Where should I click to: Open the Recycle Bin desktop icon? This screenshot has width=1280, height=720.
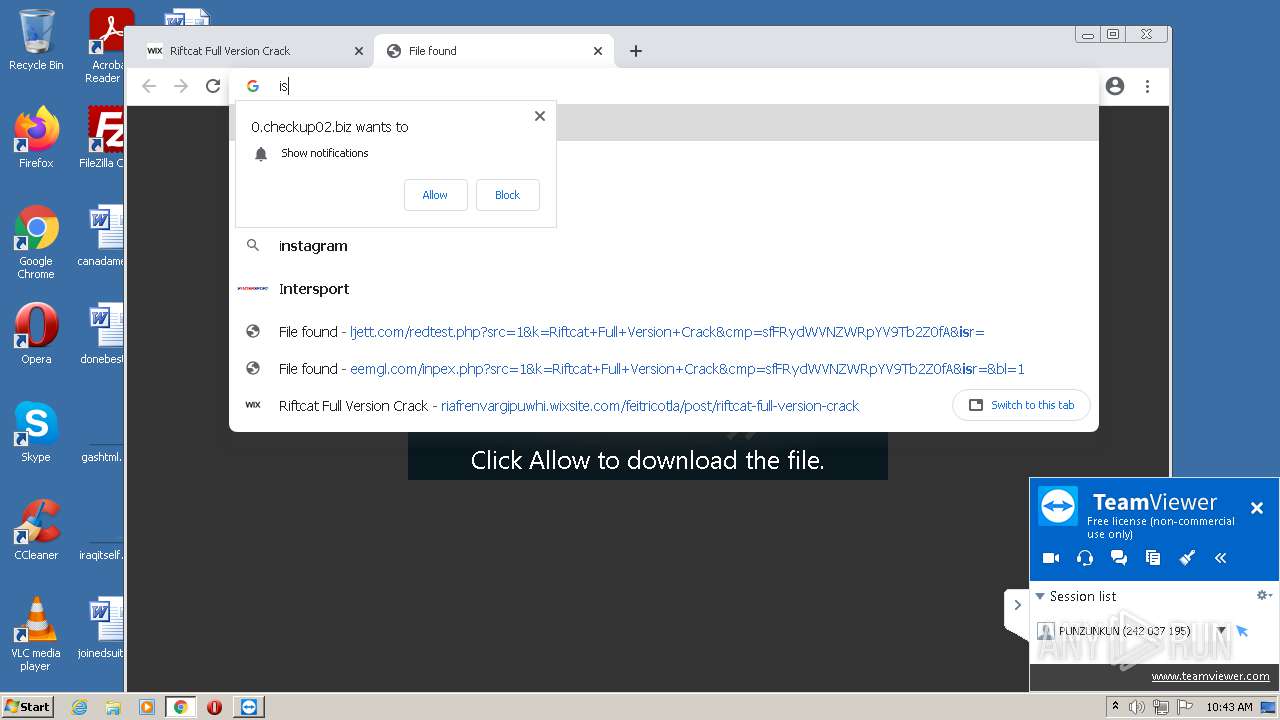click(x=36, y=40)
